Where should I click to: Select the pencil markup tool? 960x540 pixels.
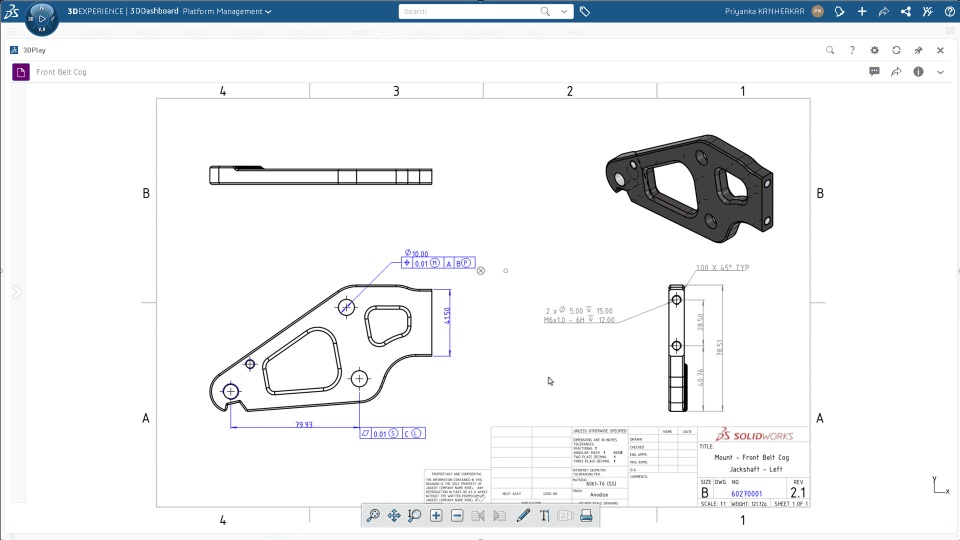coord(523,516)
